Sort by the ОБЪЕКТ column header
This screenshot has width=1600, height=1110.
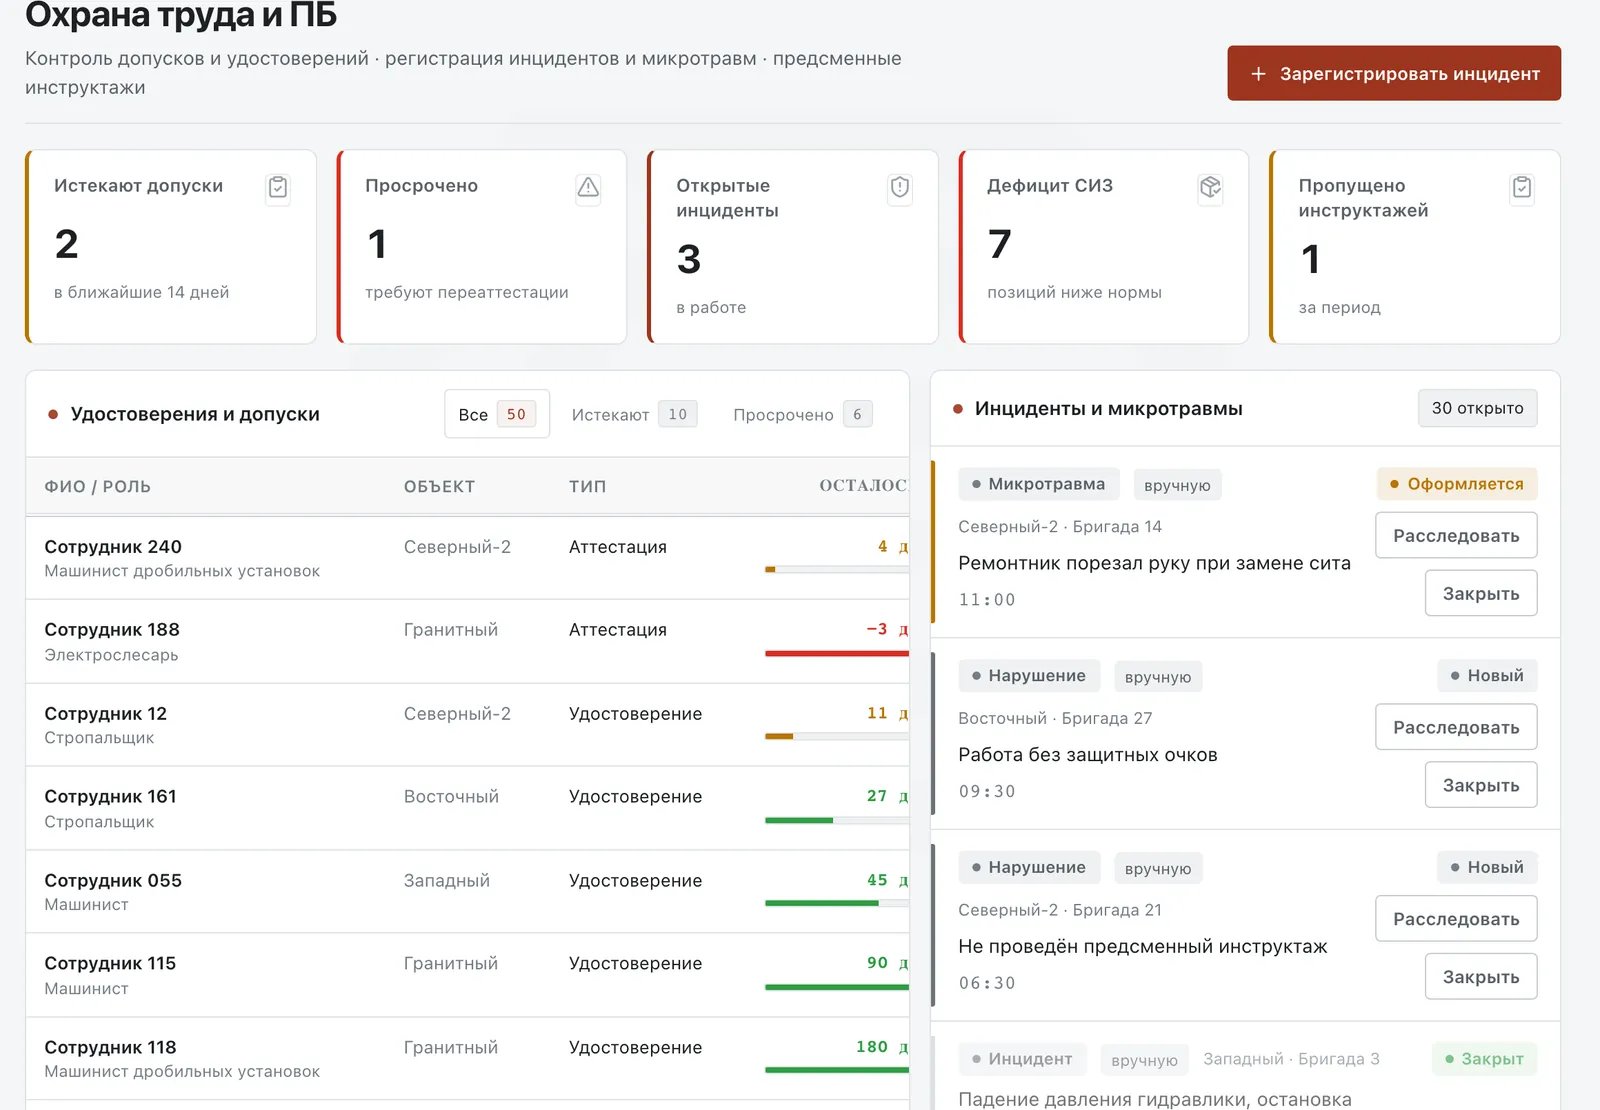click(439, 487)
